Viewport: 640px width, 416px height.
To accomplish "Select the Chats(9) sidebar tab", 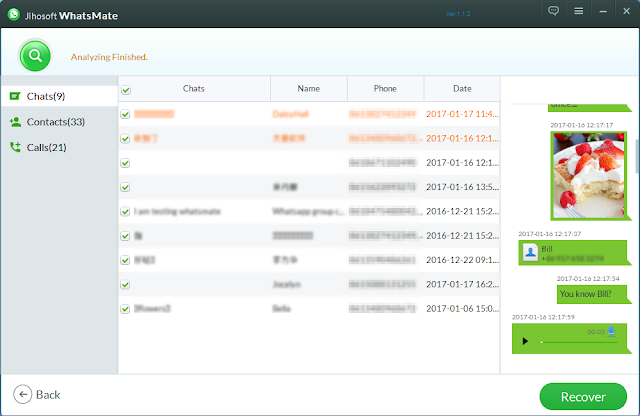I will point(60,96).
